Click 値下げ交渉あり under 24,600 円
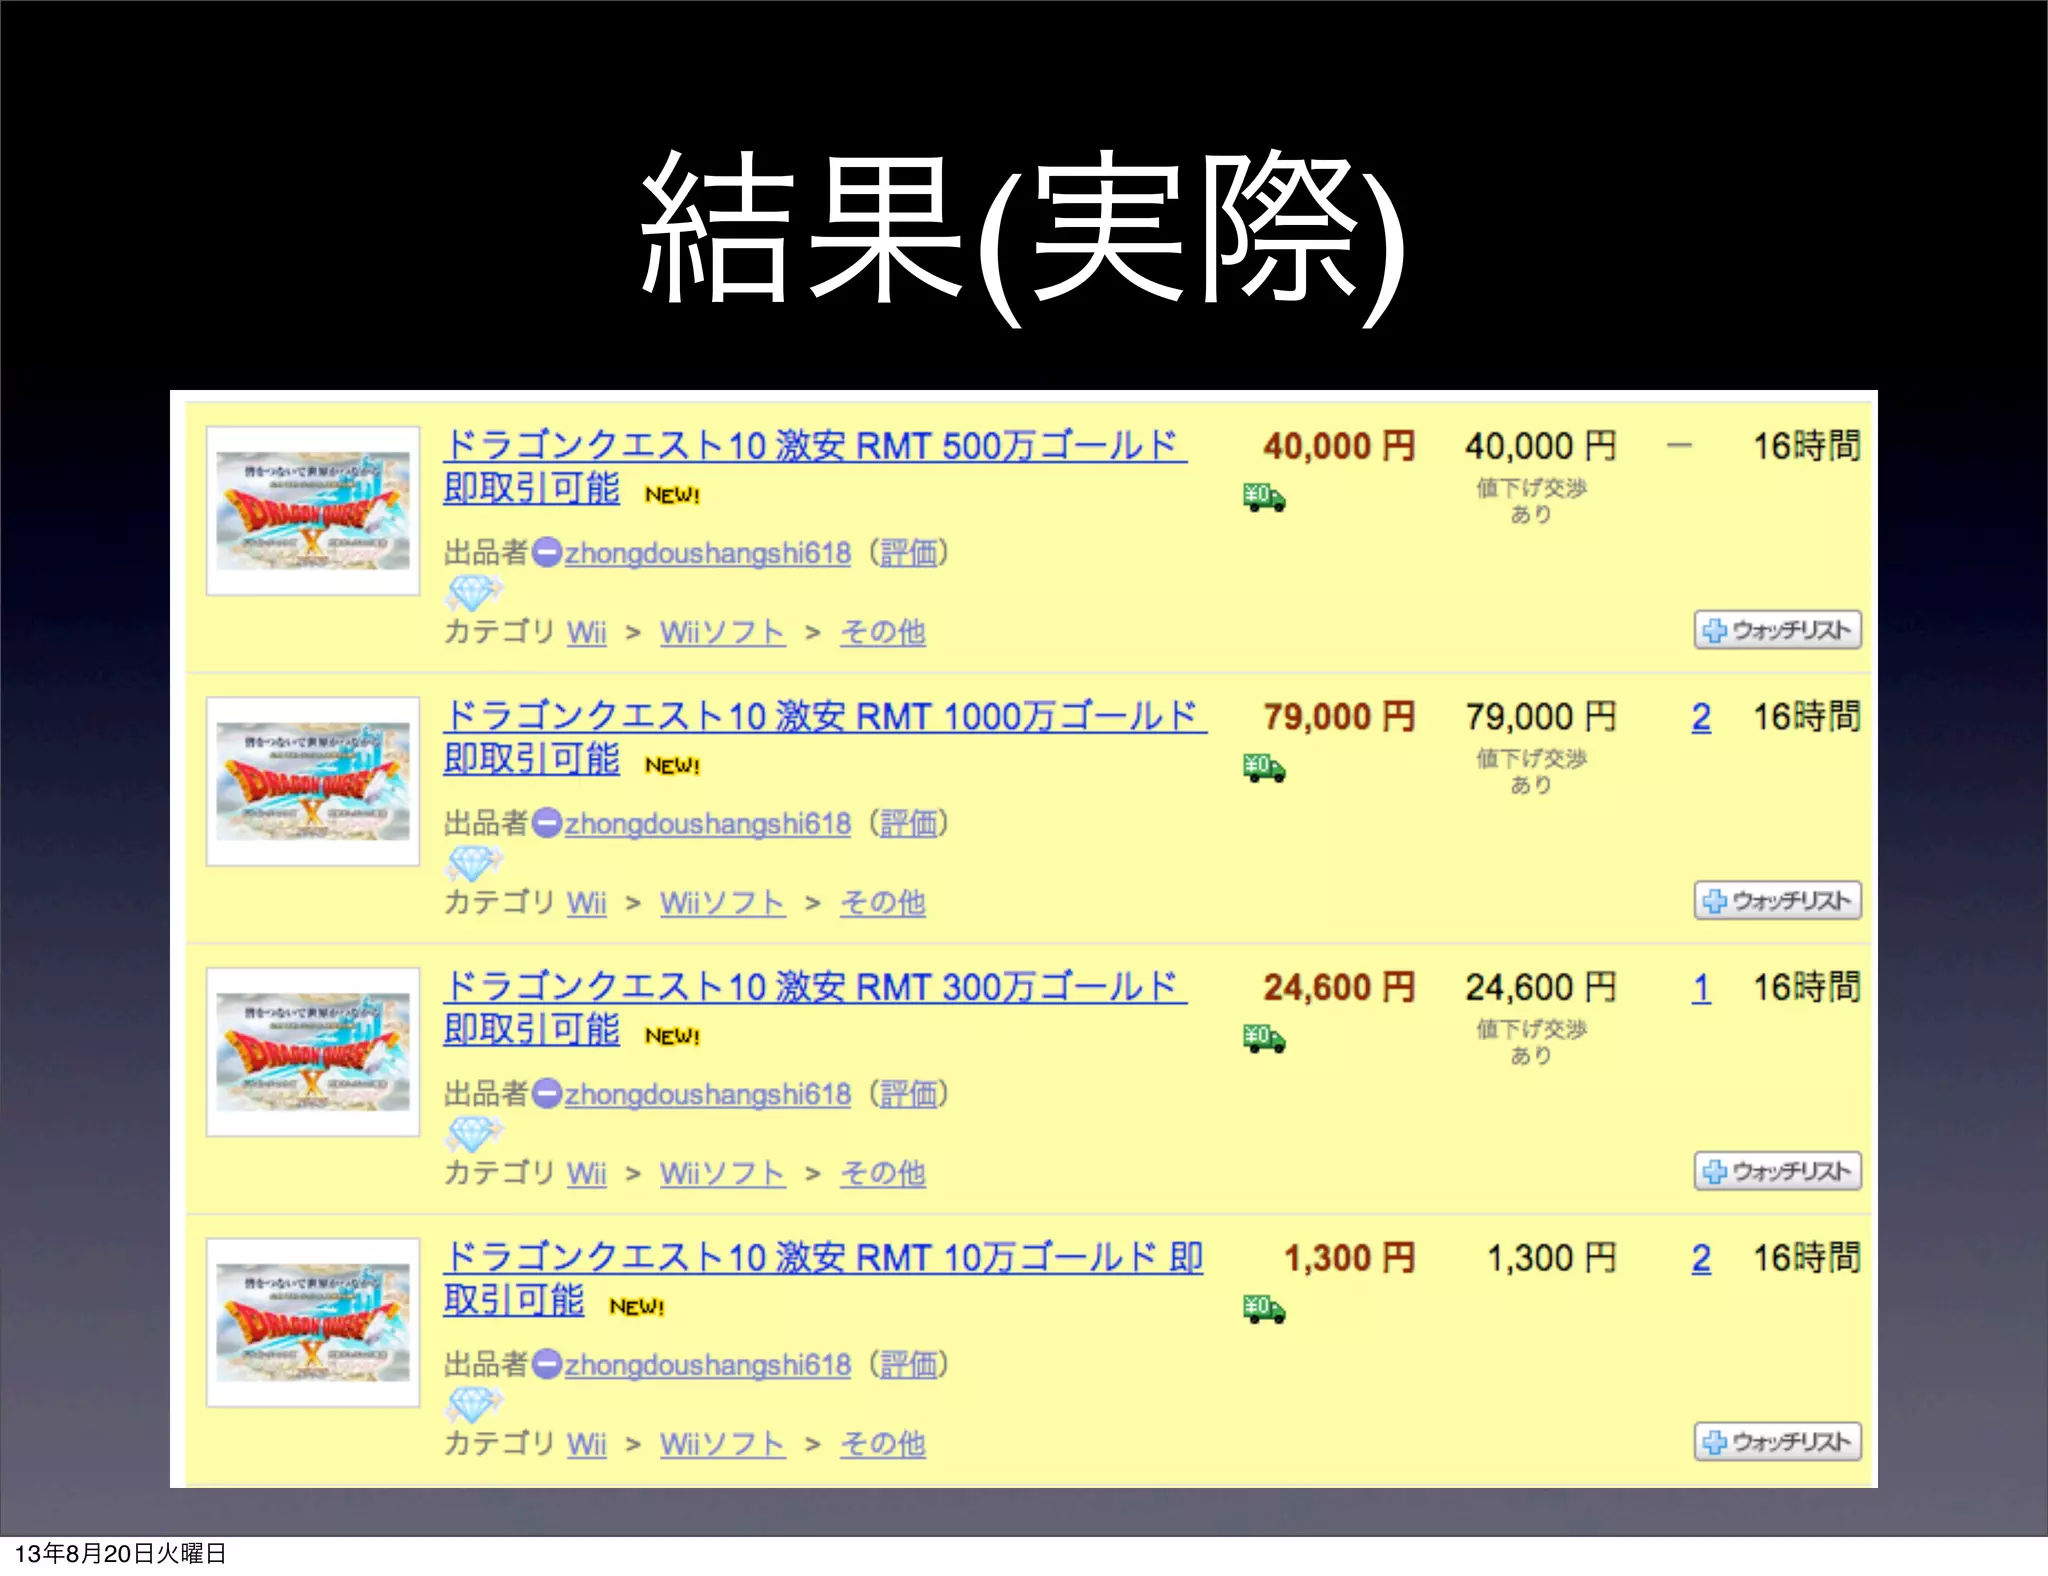 coord(1532,1042)
